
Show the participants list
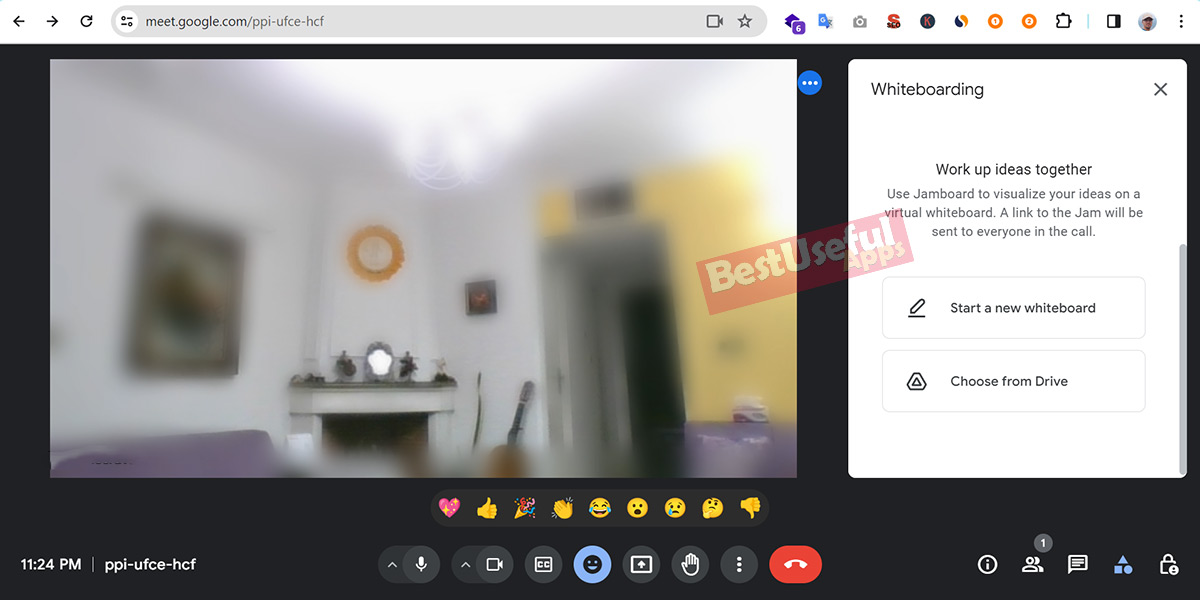1032,564
